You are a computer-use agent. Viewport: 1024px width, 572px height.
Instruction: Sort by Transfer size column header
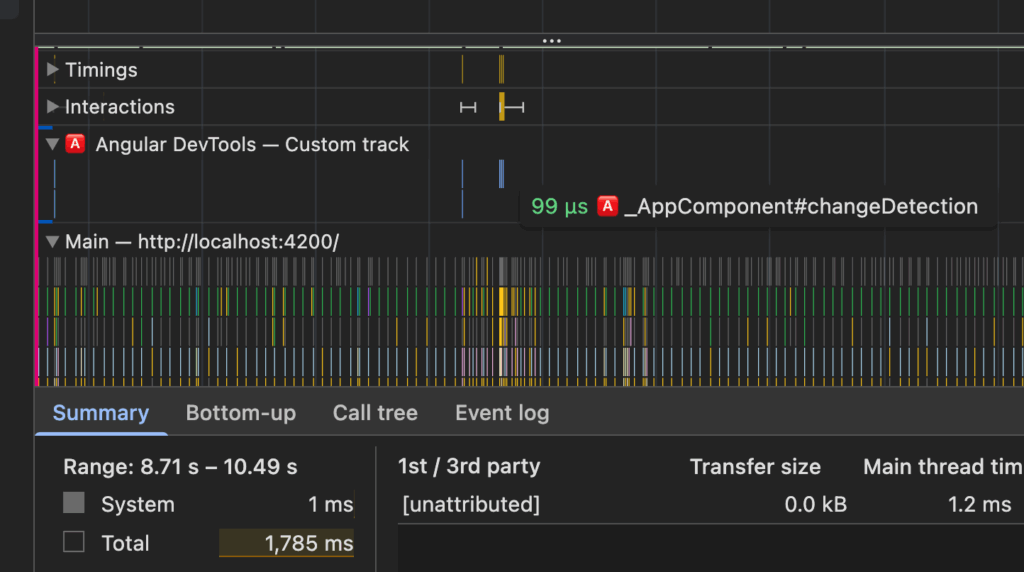coord(755,467)
